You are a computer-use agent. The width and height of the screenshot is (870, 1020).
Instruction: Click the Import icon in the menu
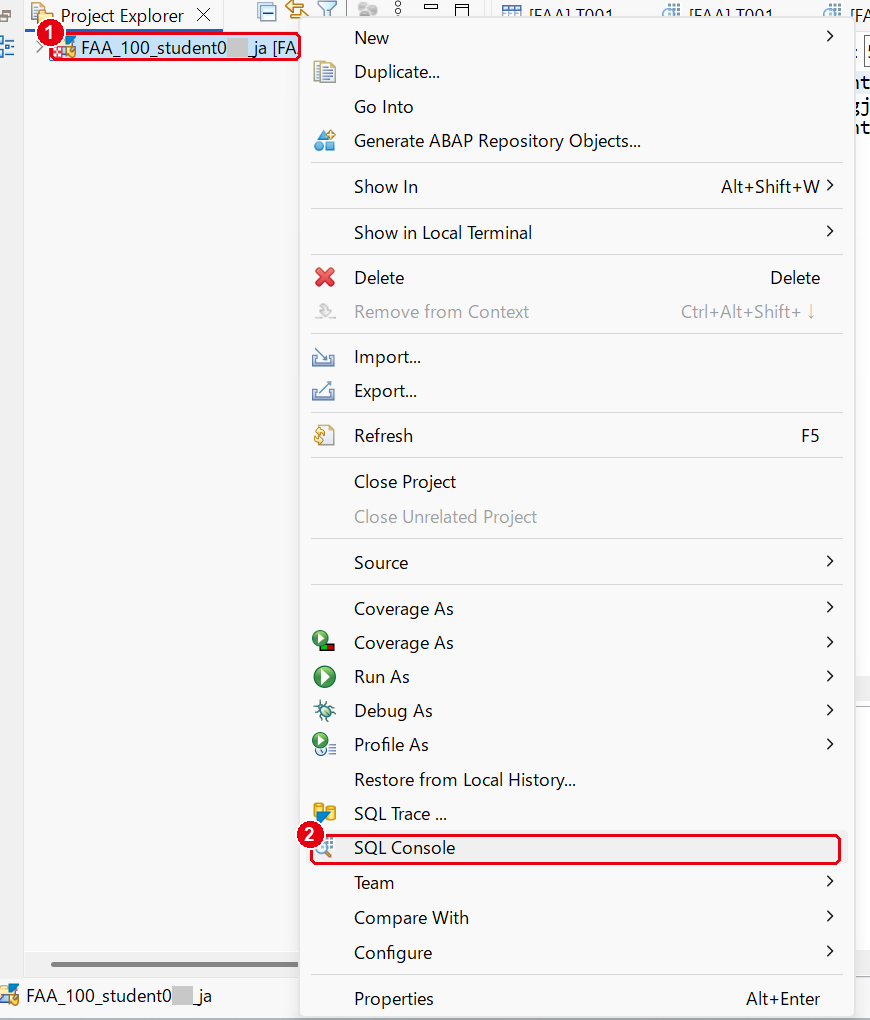[x=323, y=357]
